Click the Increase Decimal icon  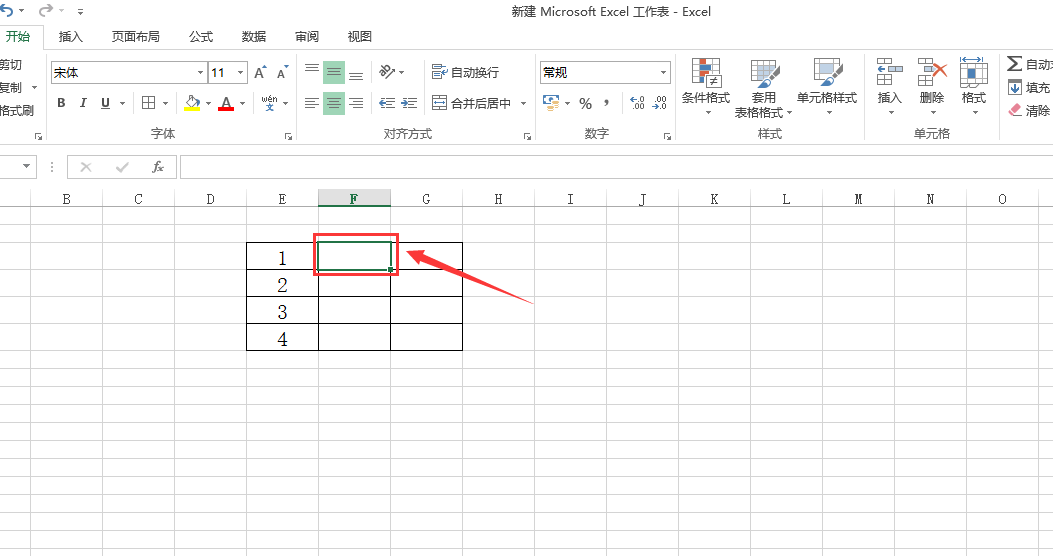pyautogui.click(x=637, y=103)
